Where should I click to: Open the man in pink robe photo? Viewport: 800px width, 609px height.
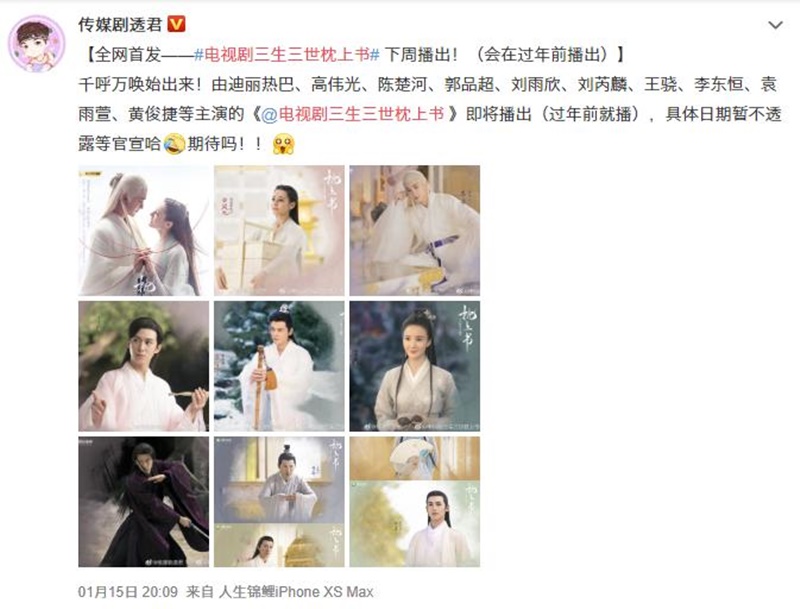[144, 366]
